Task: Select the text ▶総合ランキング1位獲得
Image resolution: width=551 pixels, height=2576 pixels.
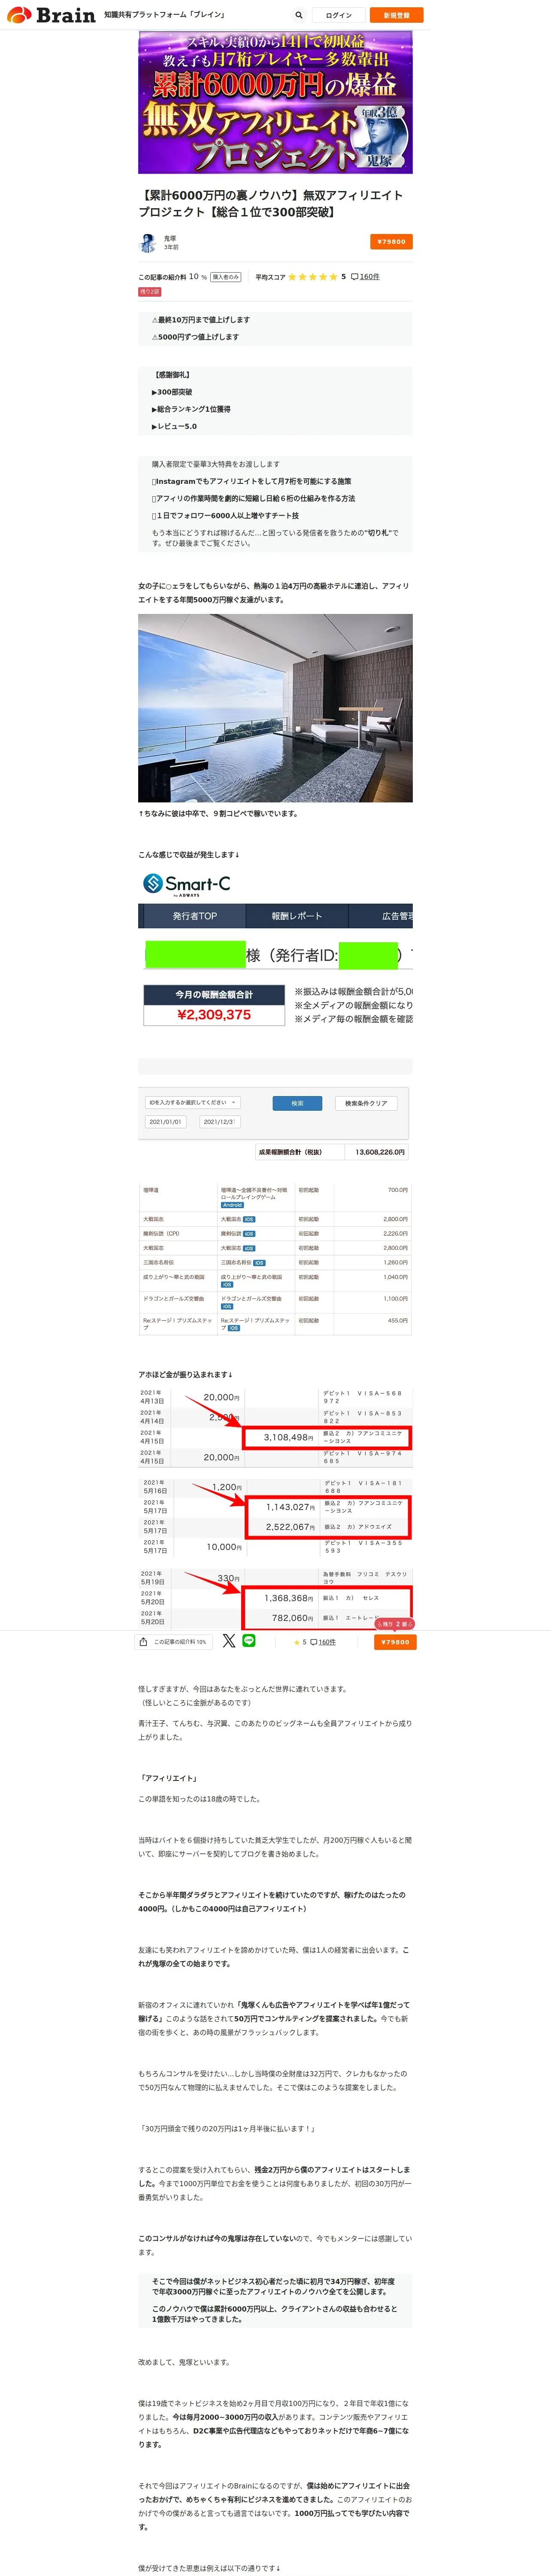Action: (191, 409)
